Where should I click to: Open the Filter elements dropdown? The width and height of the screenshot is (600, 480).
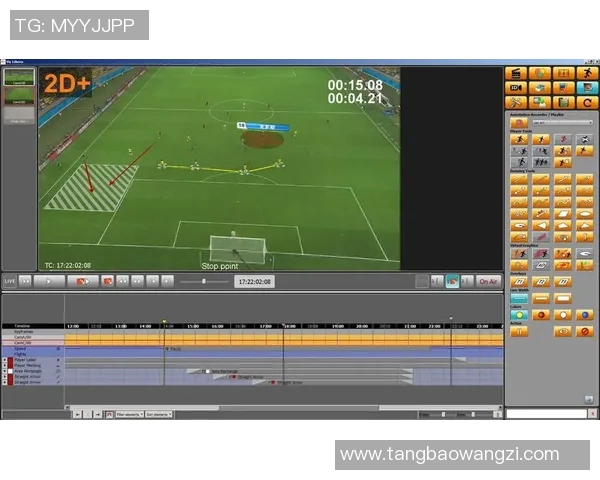(128, 414)
